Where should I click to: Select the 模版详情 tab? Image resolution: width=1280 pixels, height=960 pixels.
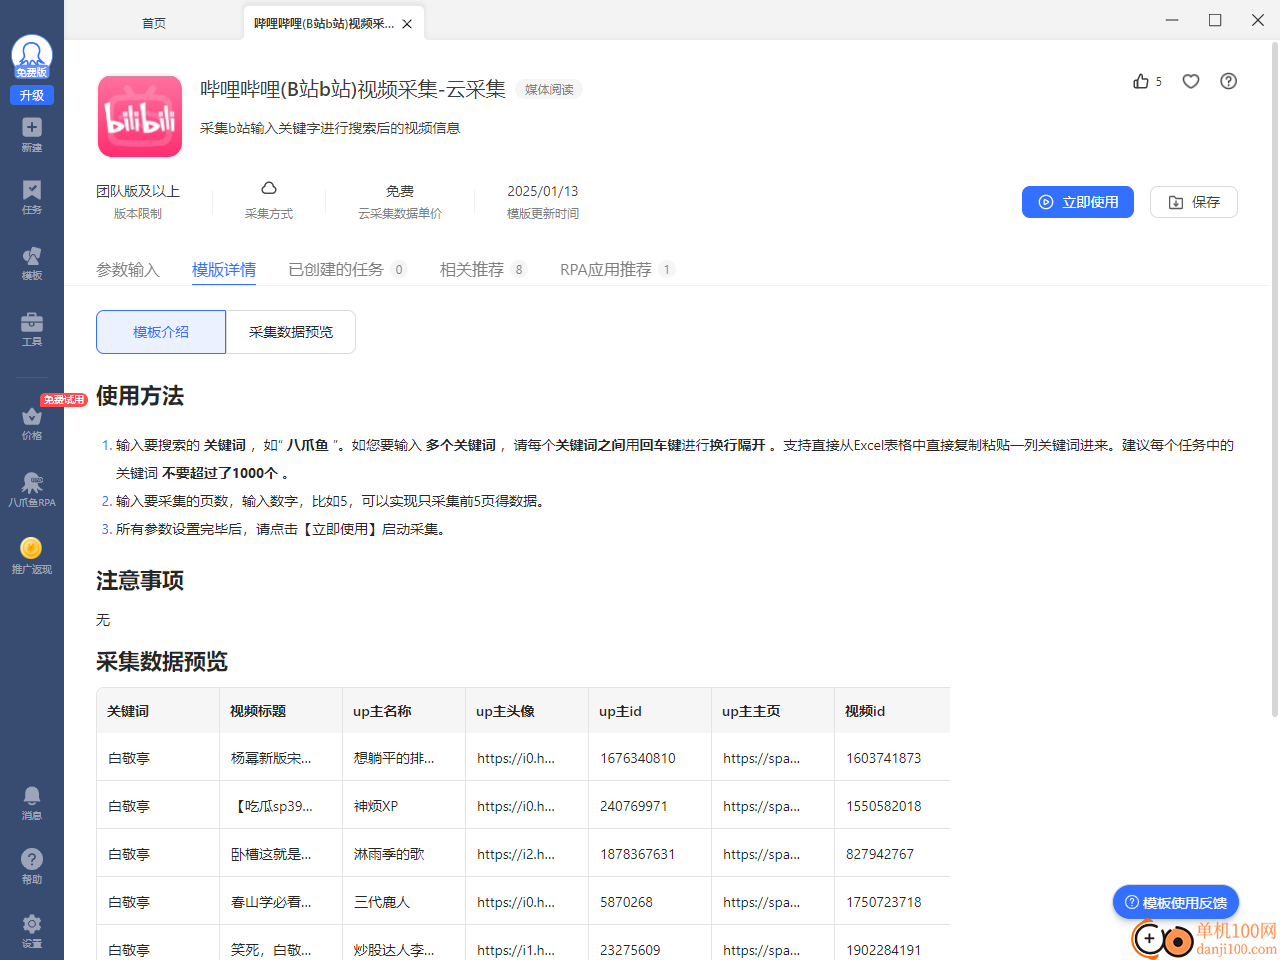click(224, 269)
